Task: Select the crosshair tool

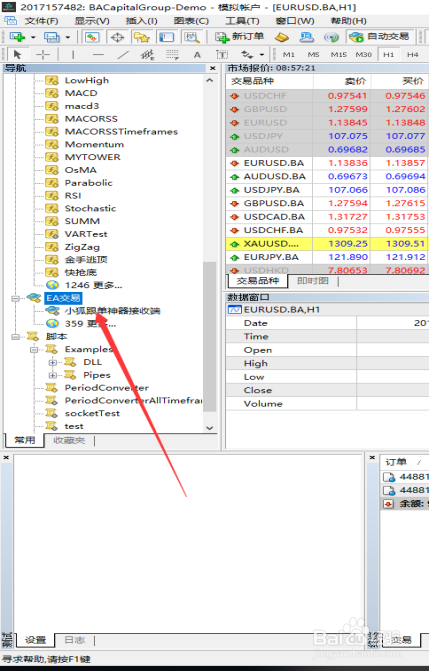Action: [x=43, y=54]
